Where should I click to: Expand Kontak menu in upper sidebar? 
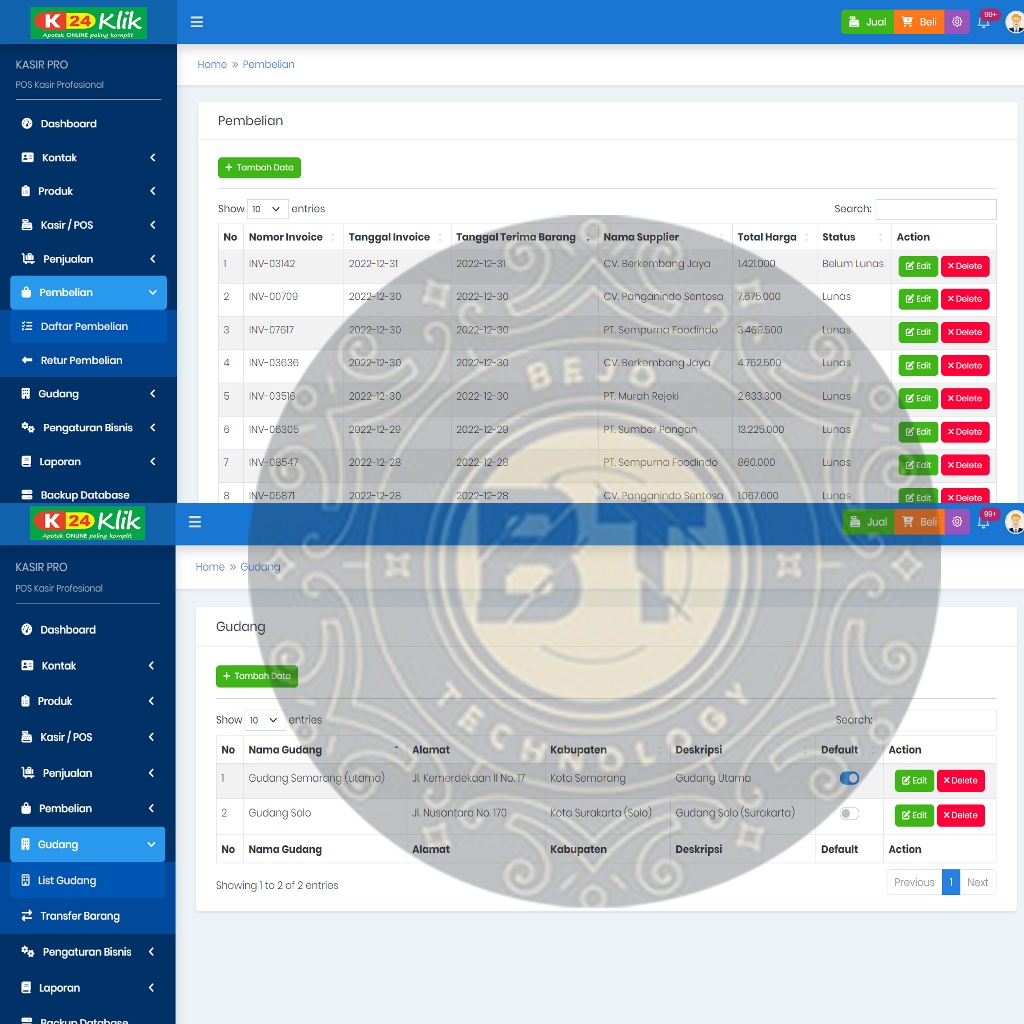[88, 157]
